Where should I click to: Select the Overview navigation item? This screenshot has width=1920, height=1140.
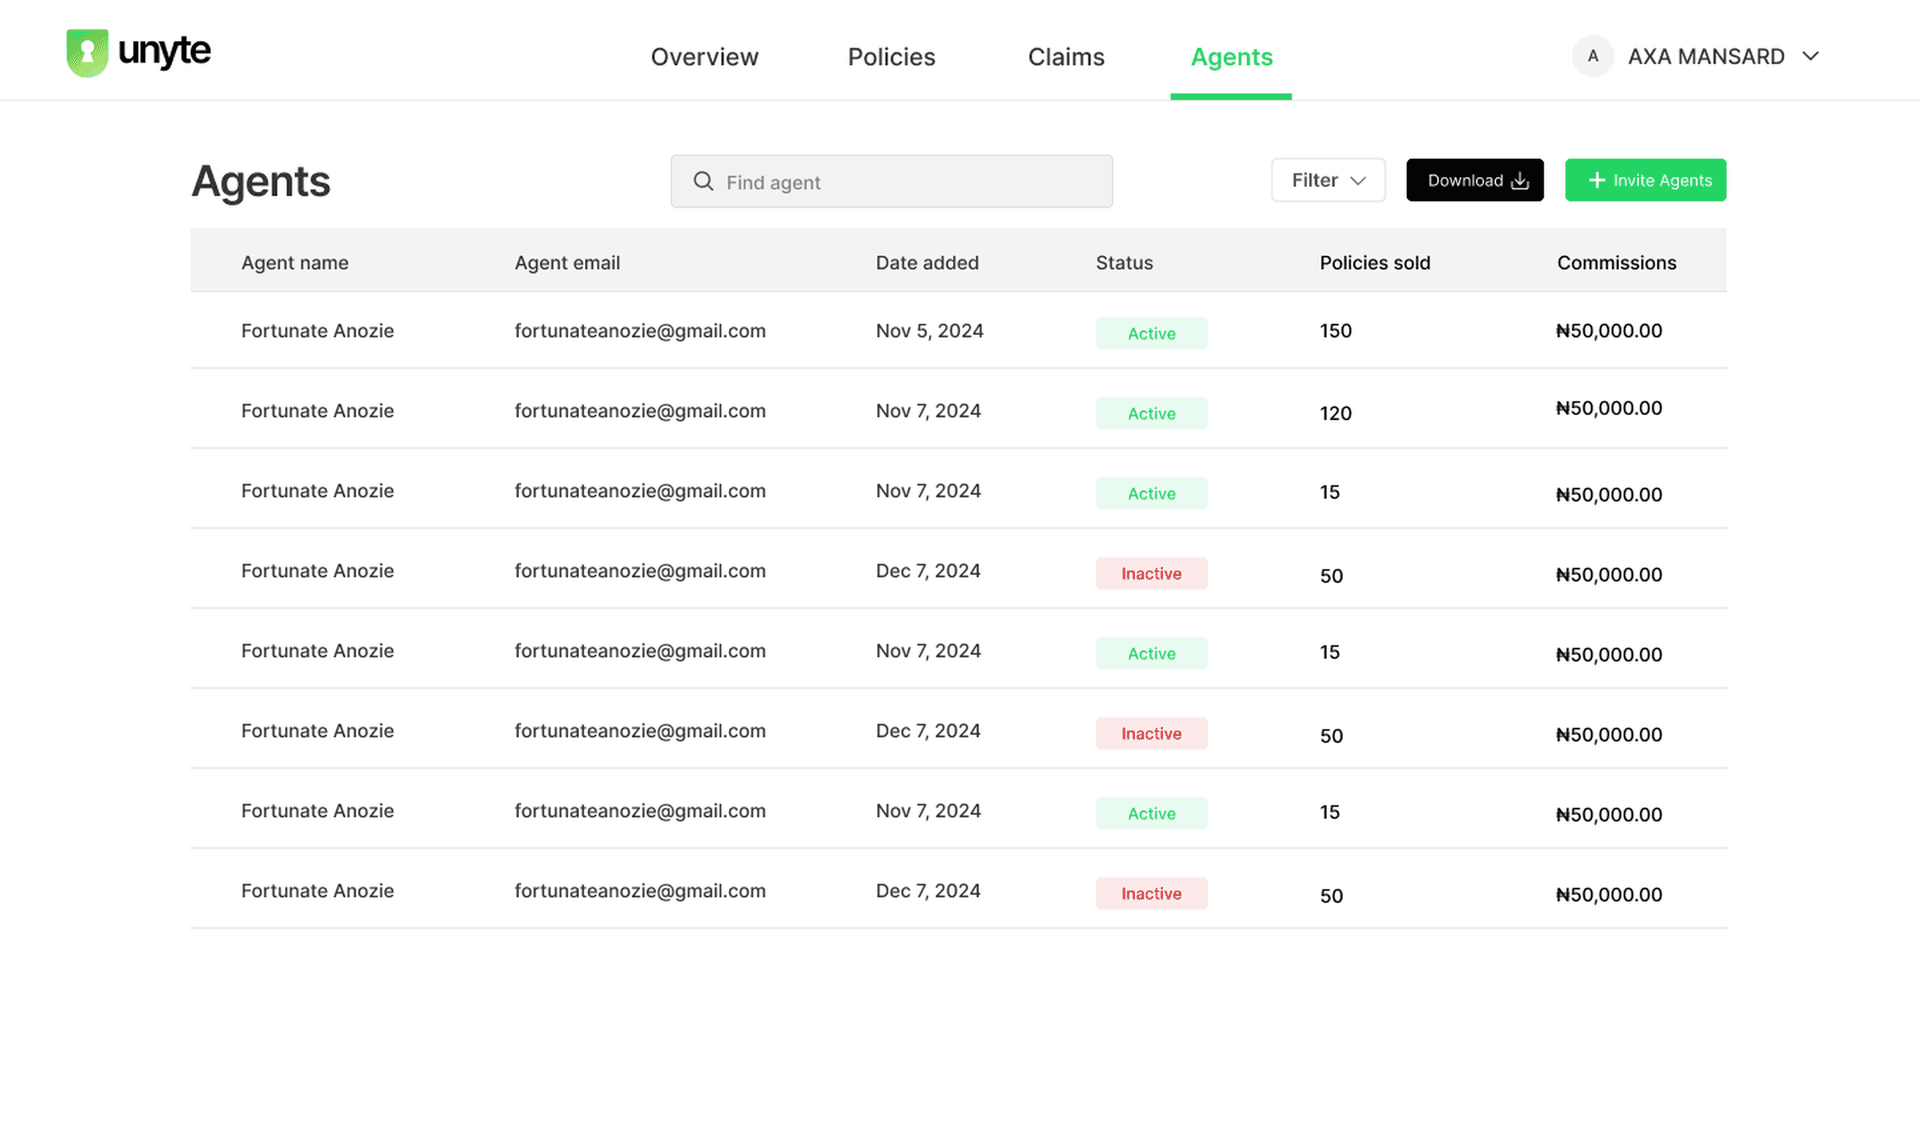tap(704, 57)
